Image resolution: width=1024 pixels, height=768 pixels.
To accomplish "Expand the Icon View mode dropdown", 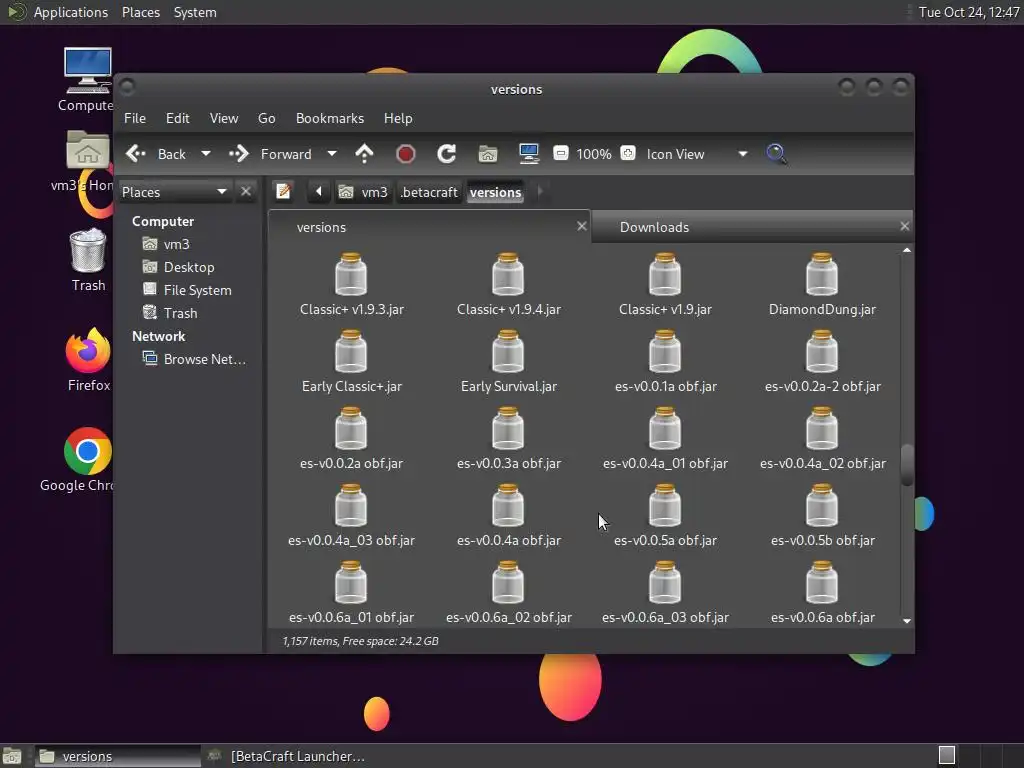I will click(742, 154).
